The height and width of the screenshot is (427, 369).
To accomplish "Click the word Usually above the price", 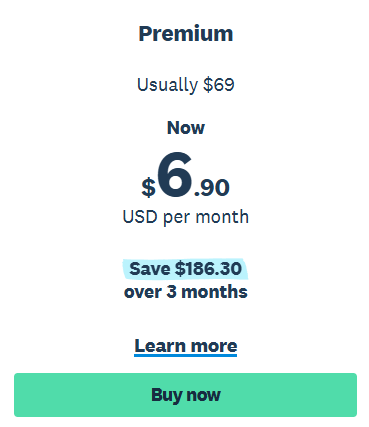I will coord(168,85).
